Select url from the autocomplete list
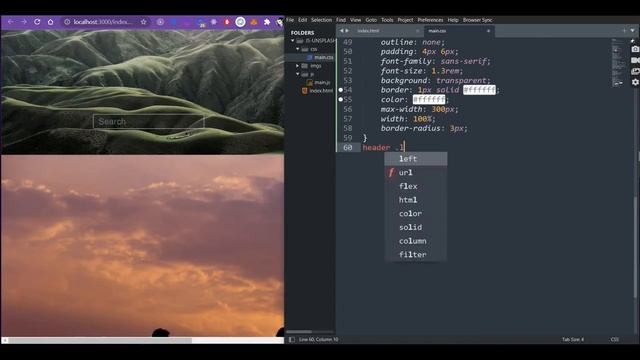Image resolution: width=640 pixels, height=360 pixels. [x=416, y=173]
